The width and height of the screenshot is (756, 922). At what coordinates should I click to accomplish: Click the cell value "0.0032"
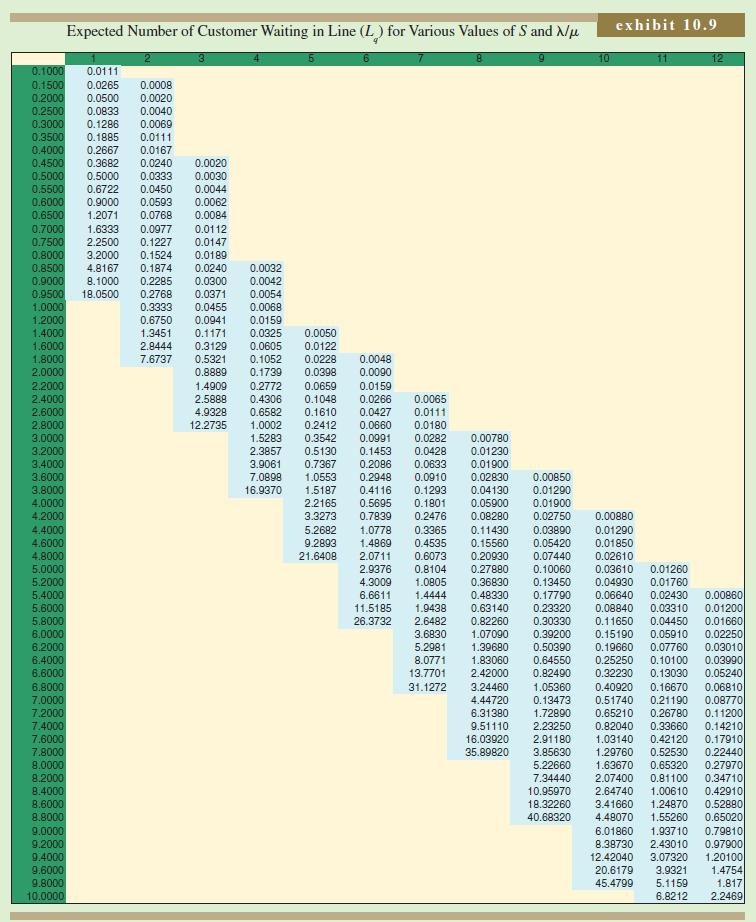pyautogui.click(x=266, y=268)
